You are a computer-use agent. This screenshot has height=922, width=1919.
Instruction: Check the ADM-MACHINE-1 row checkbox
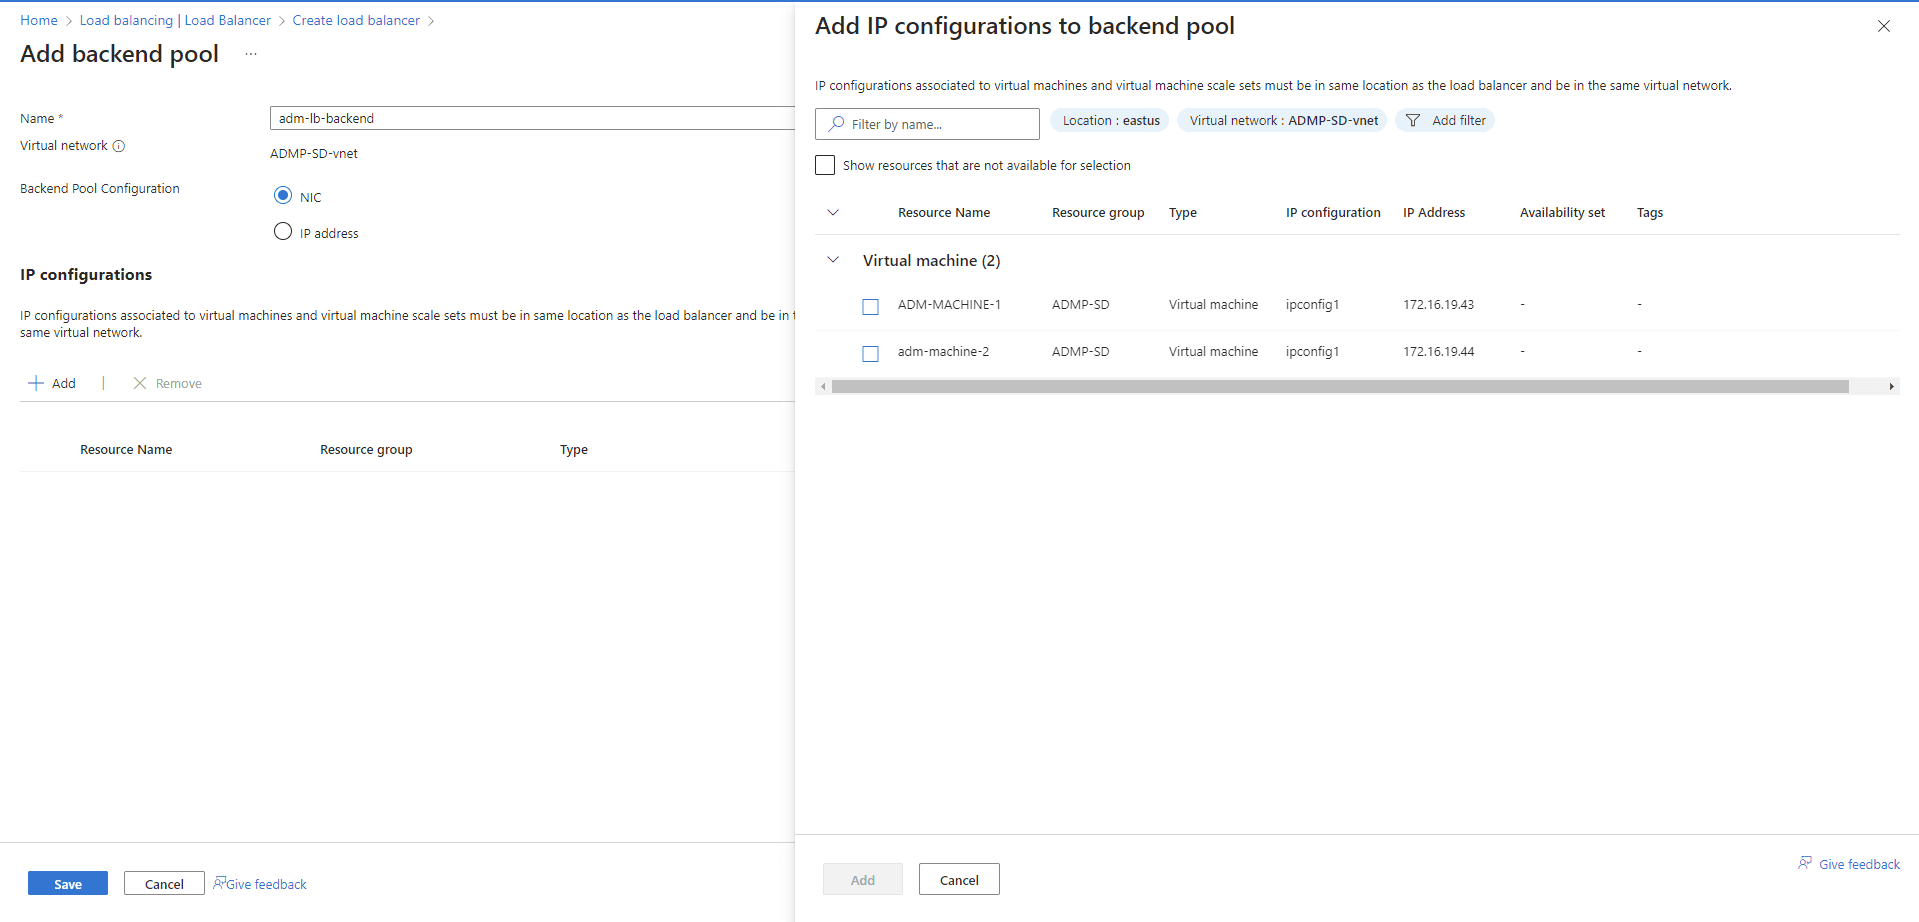[x=871, y=306]
